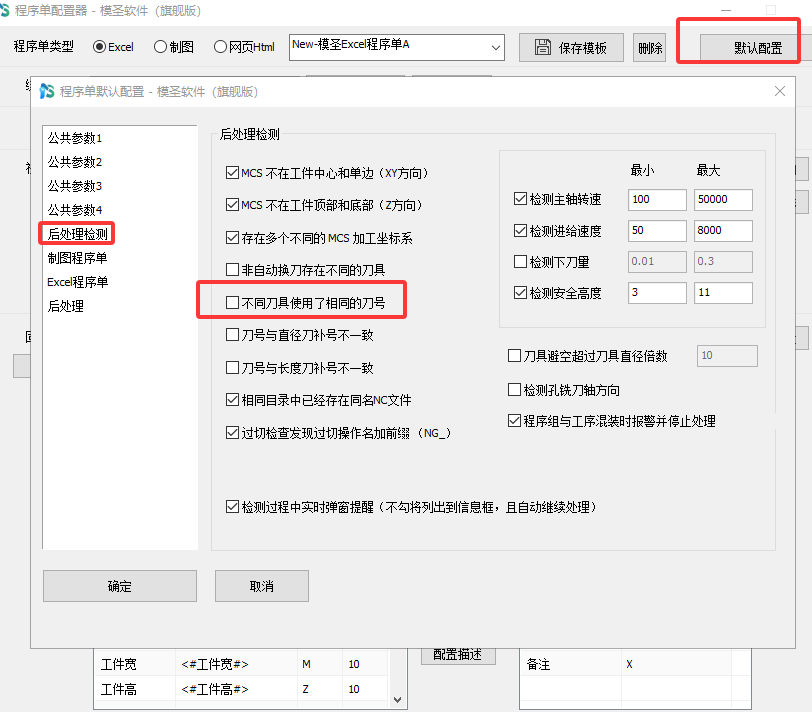
Task: Click 配置描述 button in background window
Action: click(458, 656)
